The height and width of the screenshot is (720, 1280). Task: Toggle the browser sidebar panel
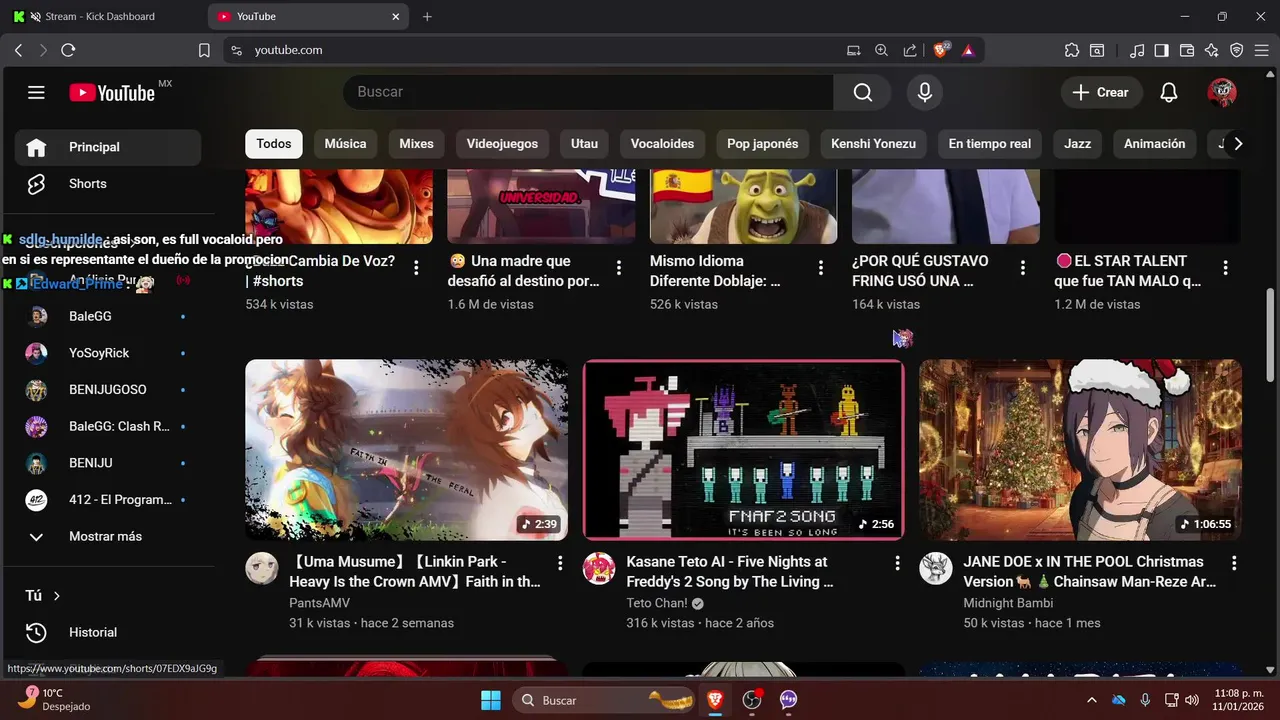(1162, 50)
